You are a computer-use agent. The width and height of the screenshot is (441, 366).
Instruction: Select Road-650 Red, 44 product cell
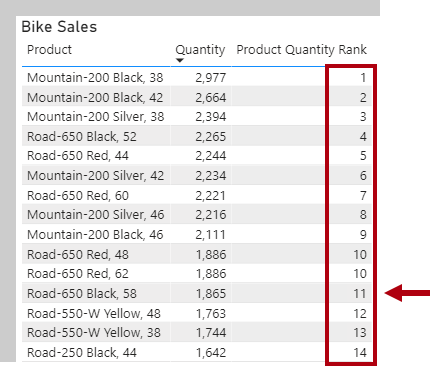78,156
